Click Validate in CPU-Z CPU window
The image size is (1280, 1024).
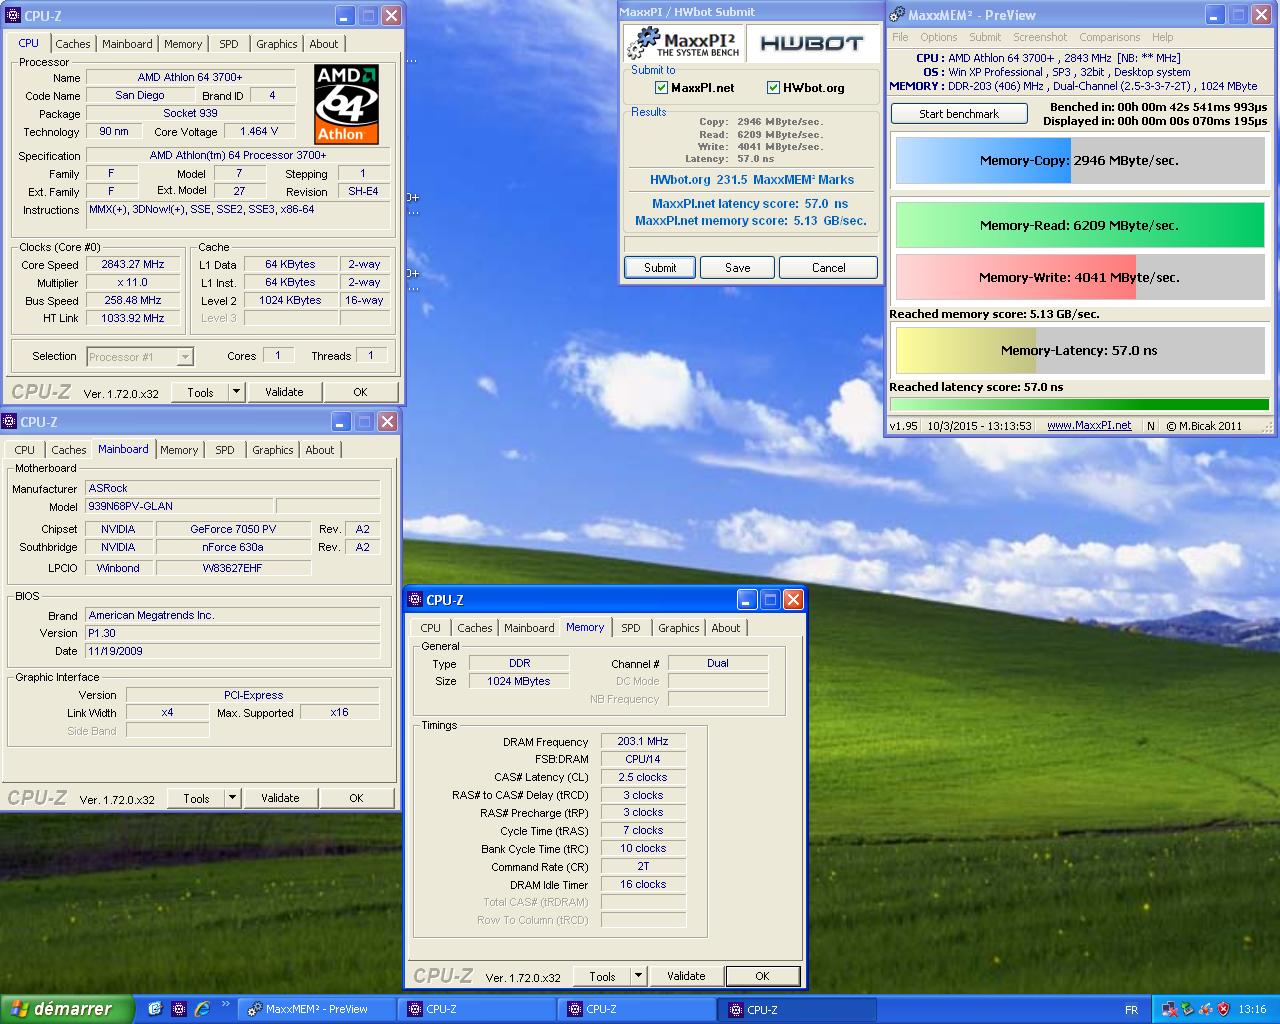284,392
